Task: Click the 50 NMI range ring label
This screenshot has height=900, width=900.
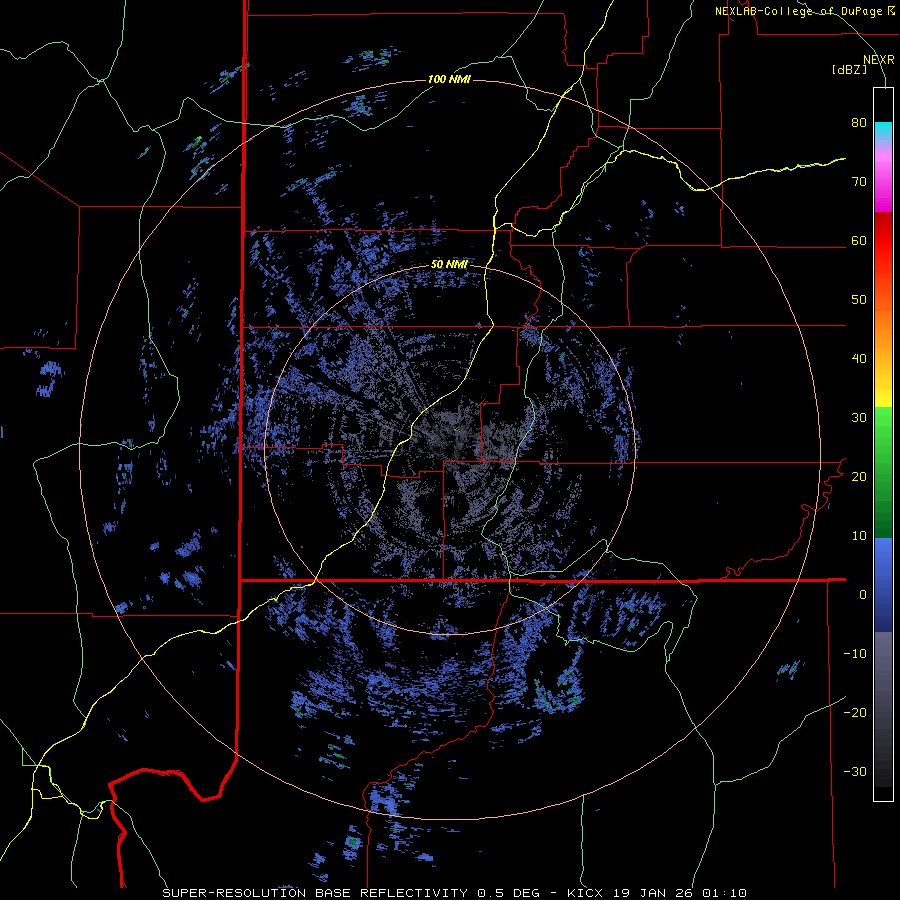Action: [x=449, y=265]
